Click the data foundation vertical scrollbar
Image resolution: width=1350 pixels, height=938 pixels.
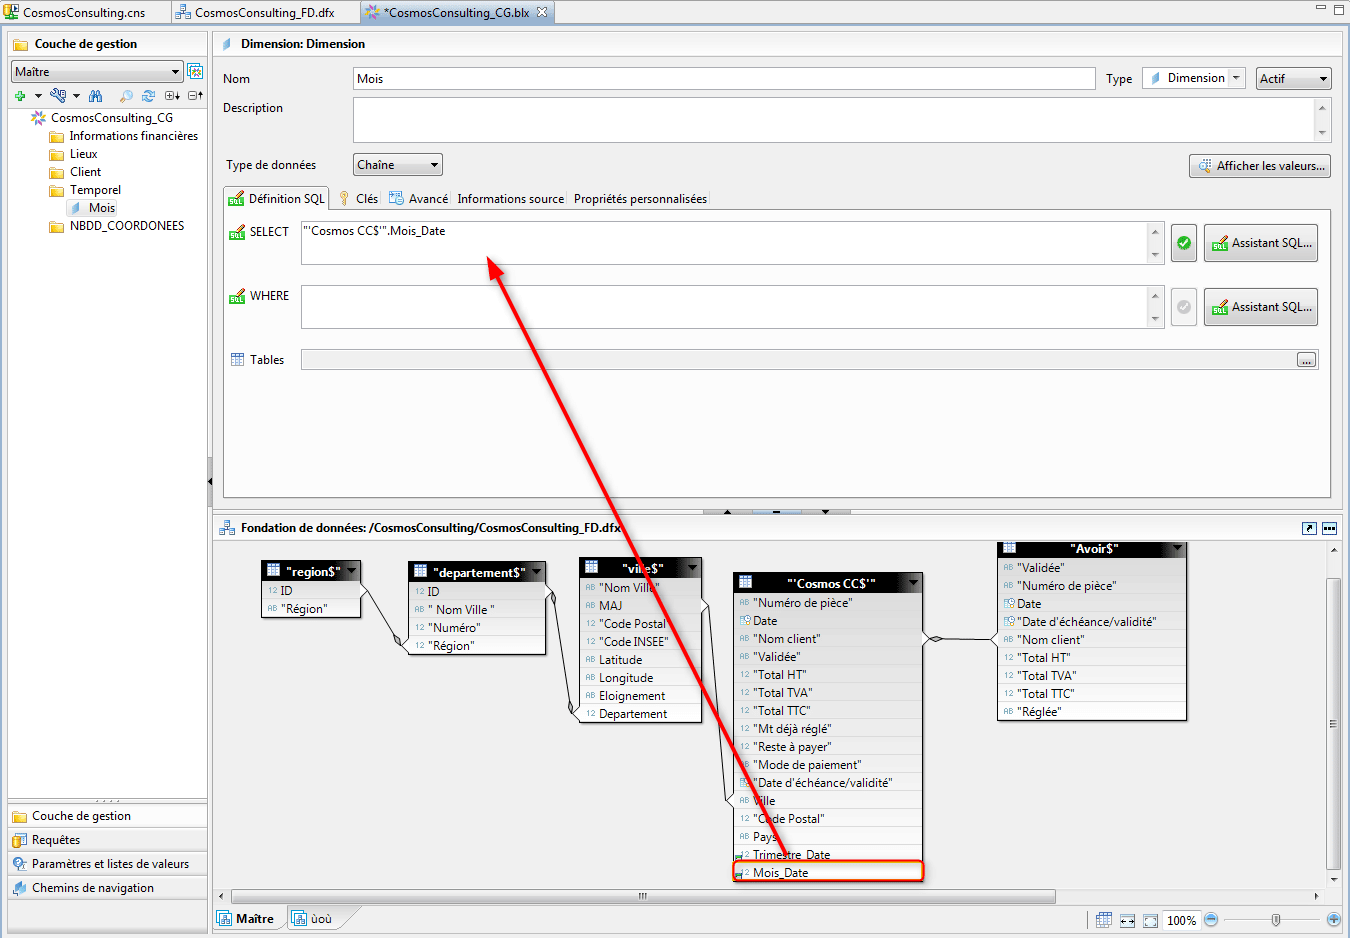click(x=1333, y=723)
